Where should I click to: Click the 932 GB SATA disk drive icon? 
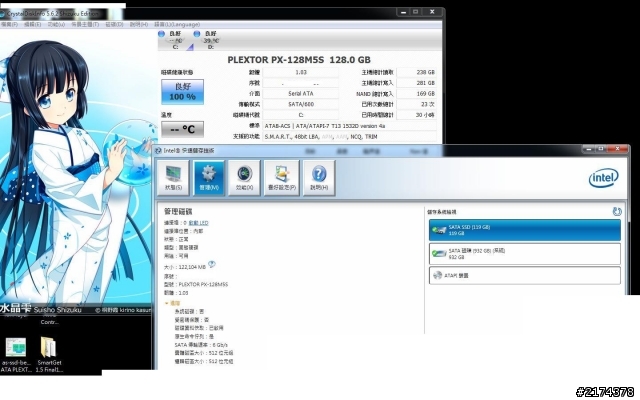[439, 253]
